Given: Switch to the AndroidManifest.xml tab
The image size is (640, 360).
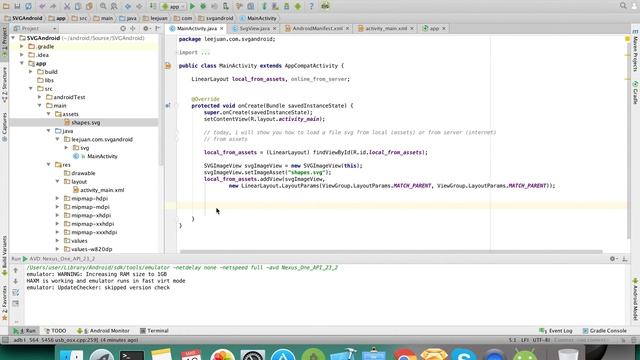Looking at the screenshot, I should (x=317, y=29).
